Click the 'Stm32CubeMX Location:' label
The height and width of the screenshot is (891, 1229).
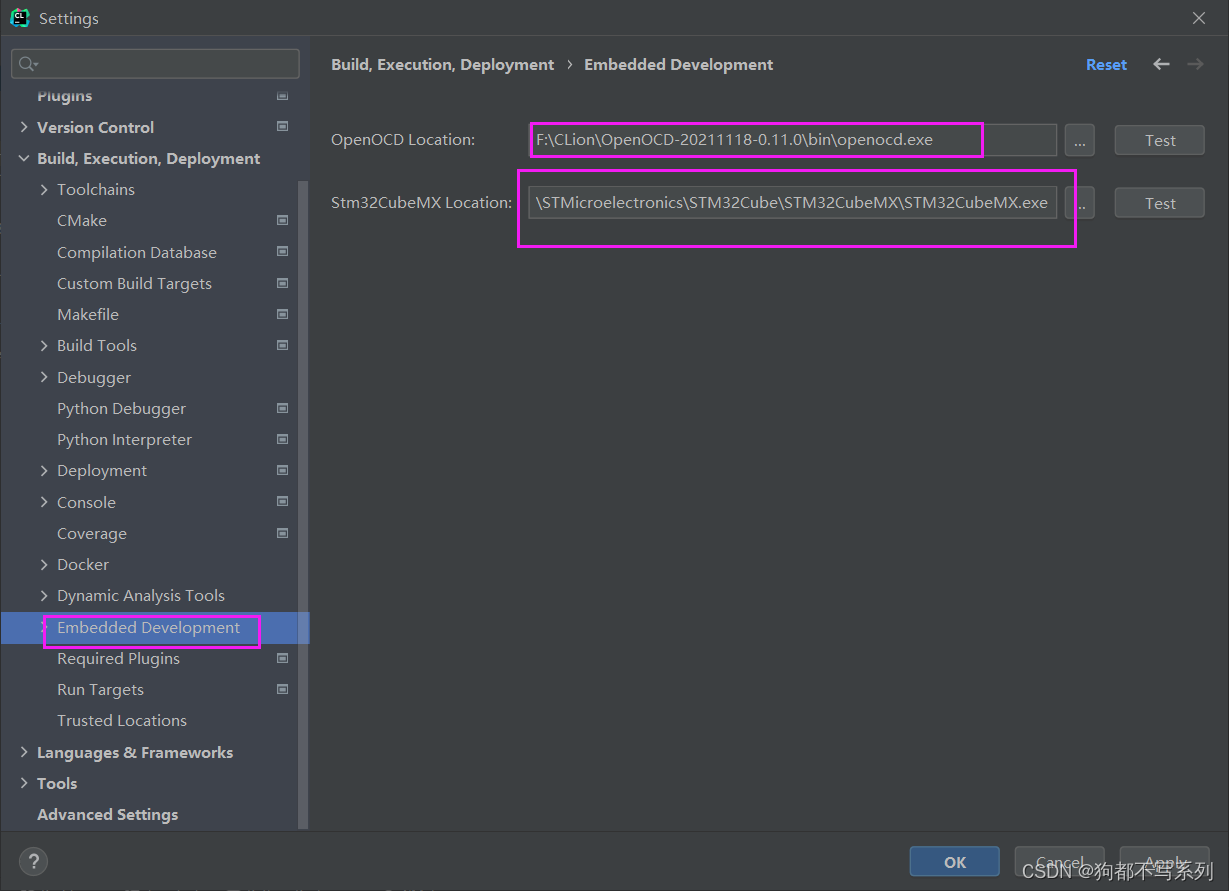pos(421,203)
